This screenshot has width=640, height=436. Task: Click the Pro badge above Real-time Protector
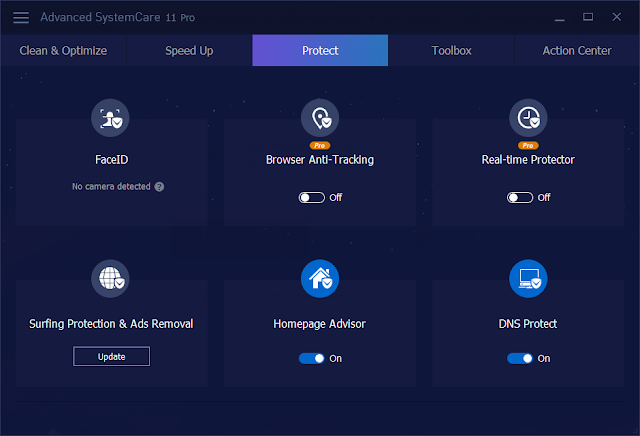click(528, 145)
